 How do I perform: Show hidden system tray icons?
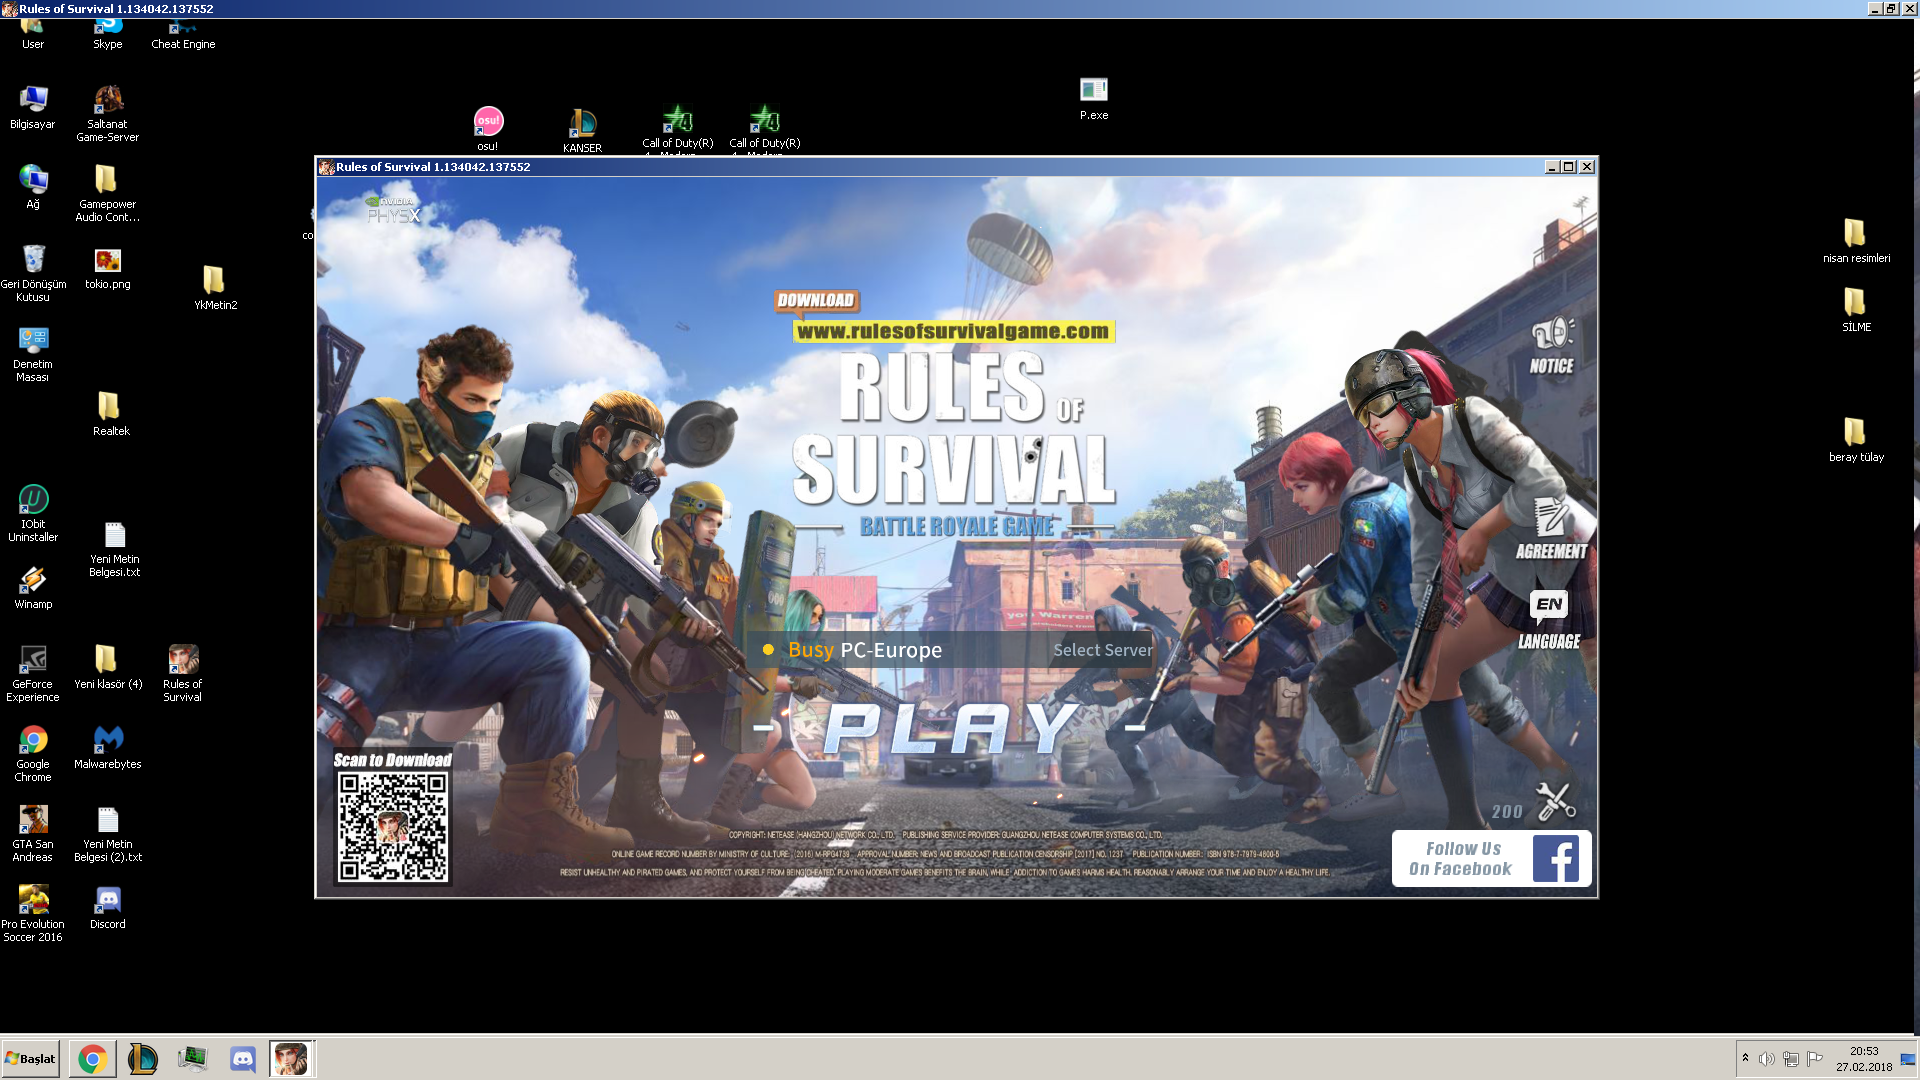pos(1745,1058)
